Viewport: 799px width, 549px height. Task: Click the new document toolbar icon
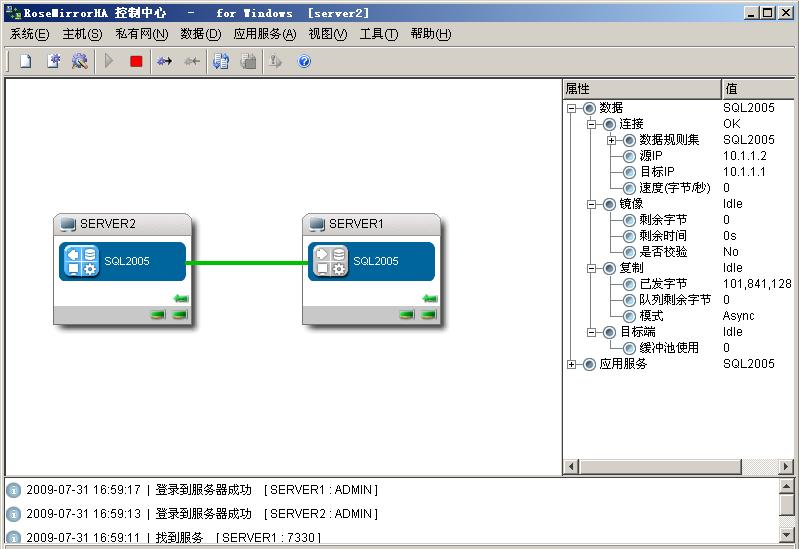pyautogui.click(x=26, y=61)
